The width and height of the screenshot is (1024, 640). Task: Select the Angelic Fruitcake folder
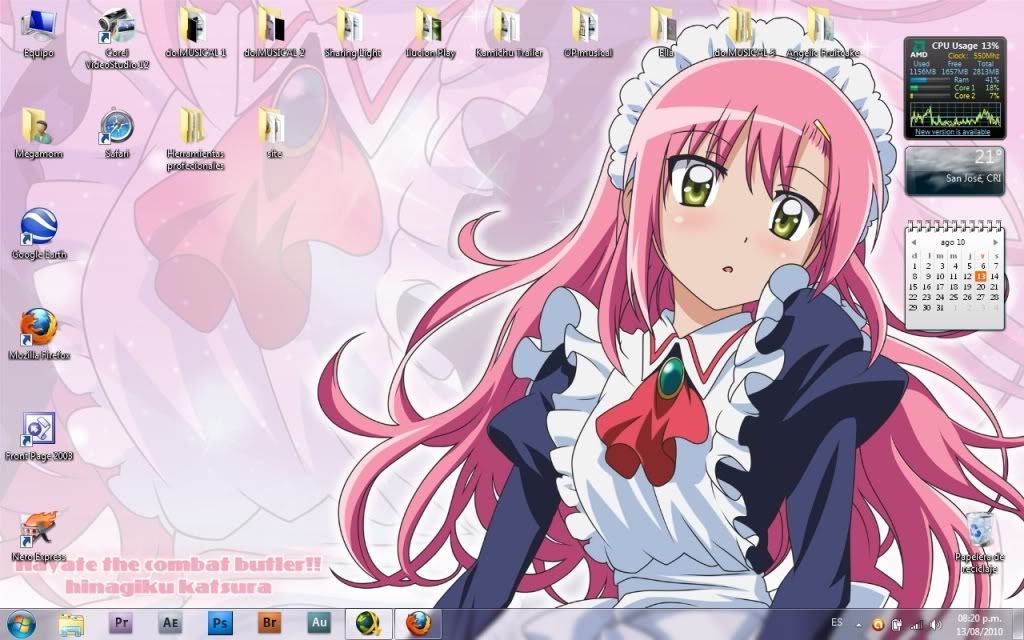coord(822,33)
